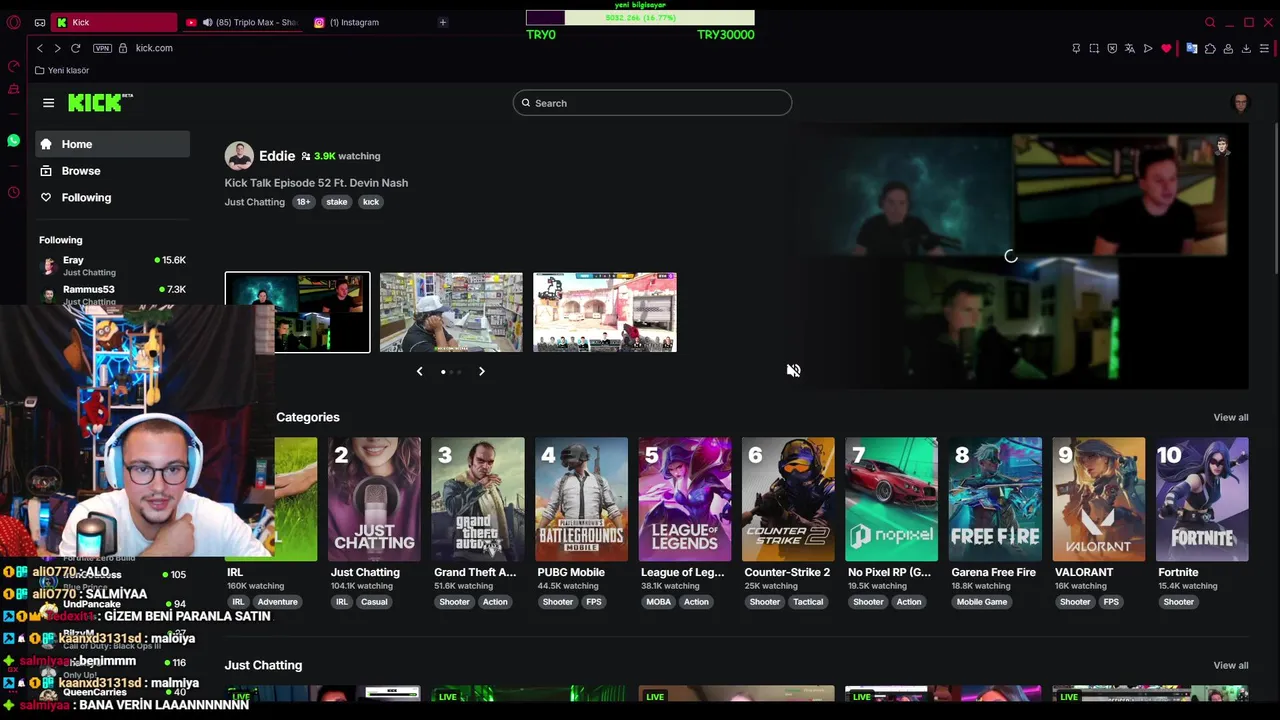Open the Easy Setup sliders icon
This screenshot has width=1280, height=720.
[x=1264, y=48]
